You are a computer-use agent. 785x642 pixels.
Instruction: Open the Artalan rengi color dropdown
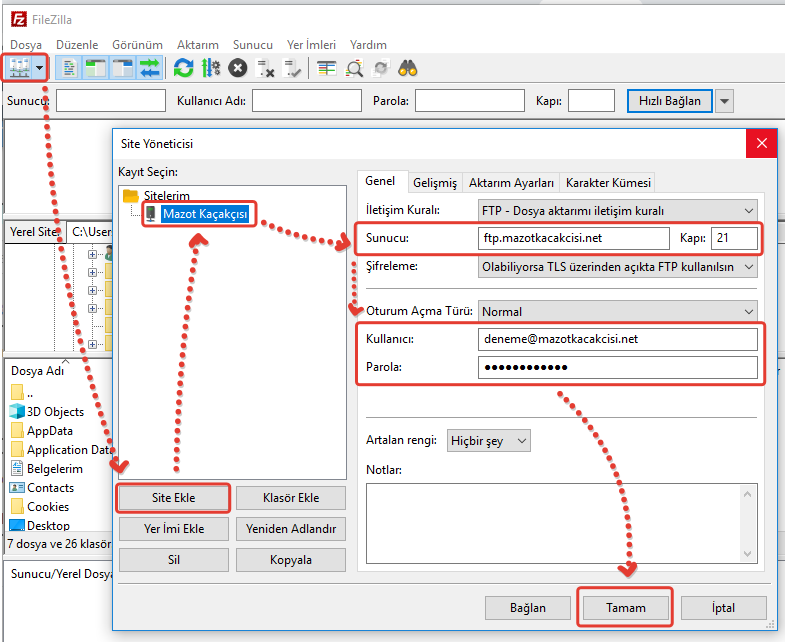[489, 440]
